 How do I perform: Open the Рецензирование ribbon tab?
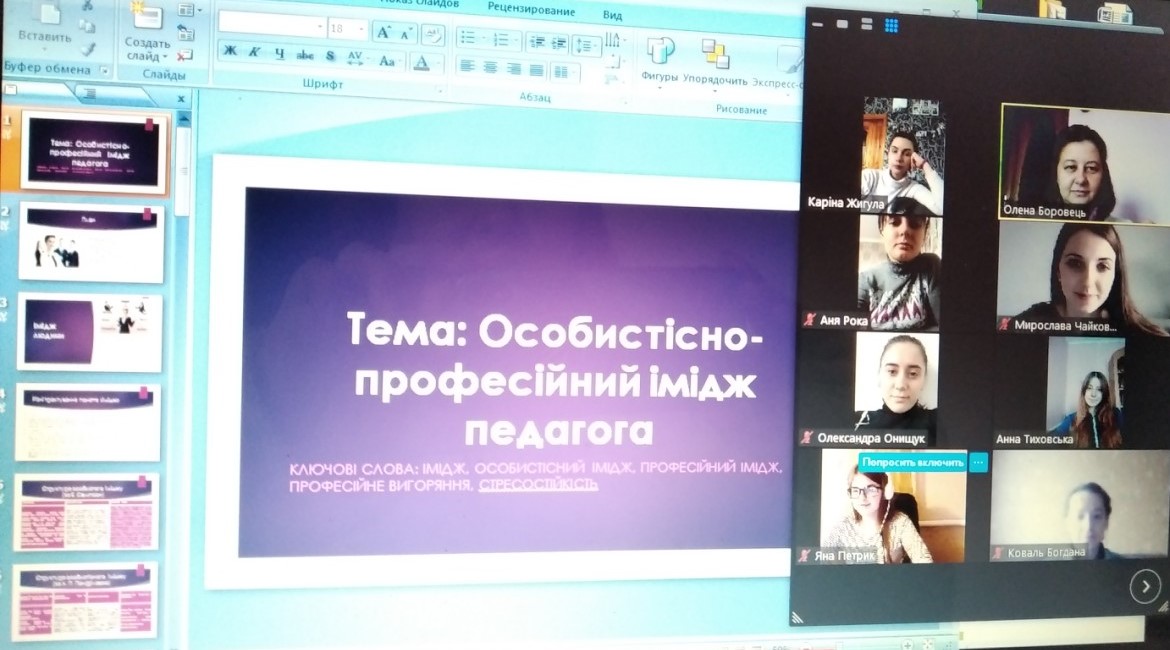tap(531, 10)
